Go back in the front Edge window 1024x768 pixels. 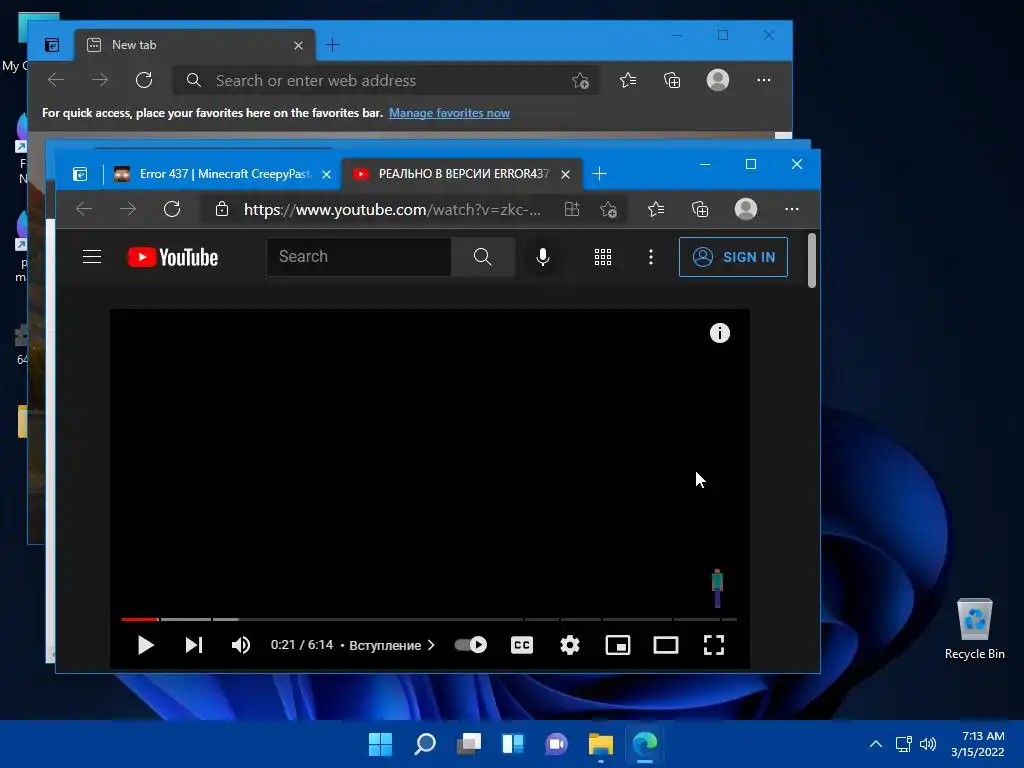click(x=84, y=209)
